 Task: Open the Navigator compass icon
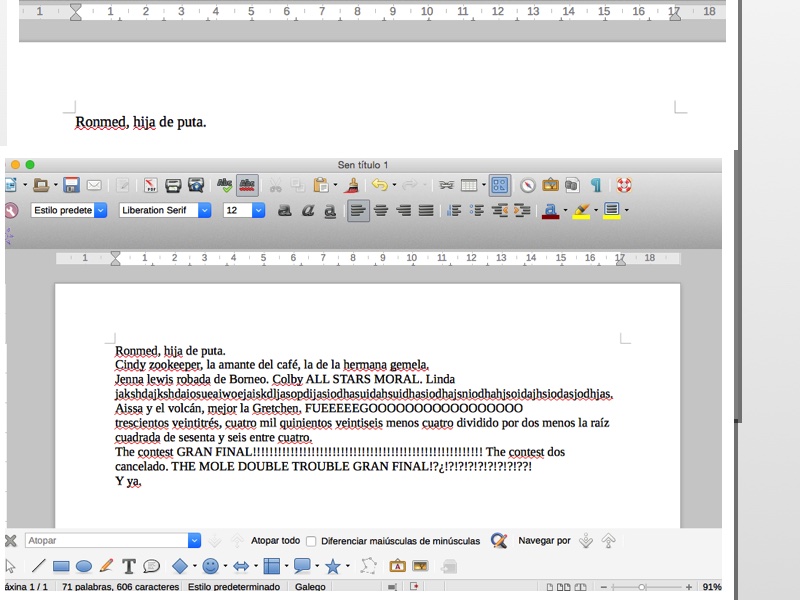point(527,185)
